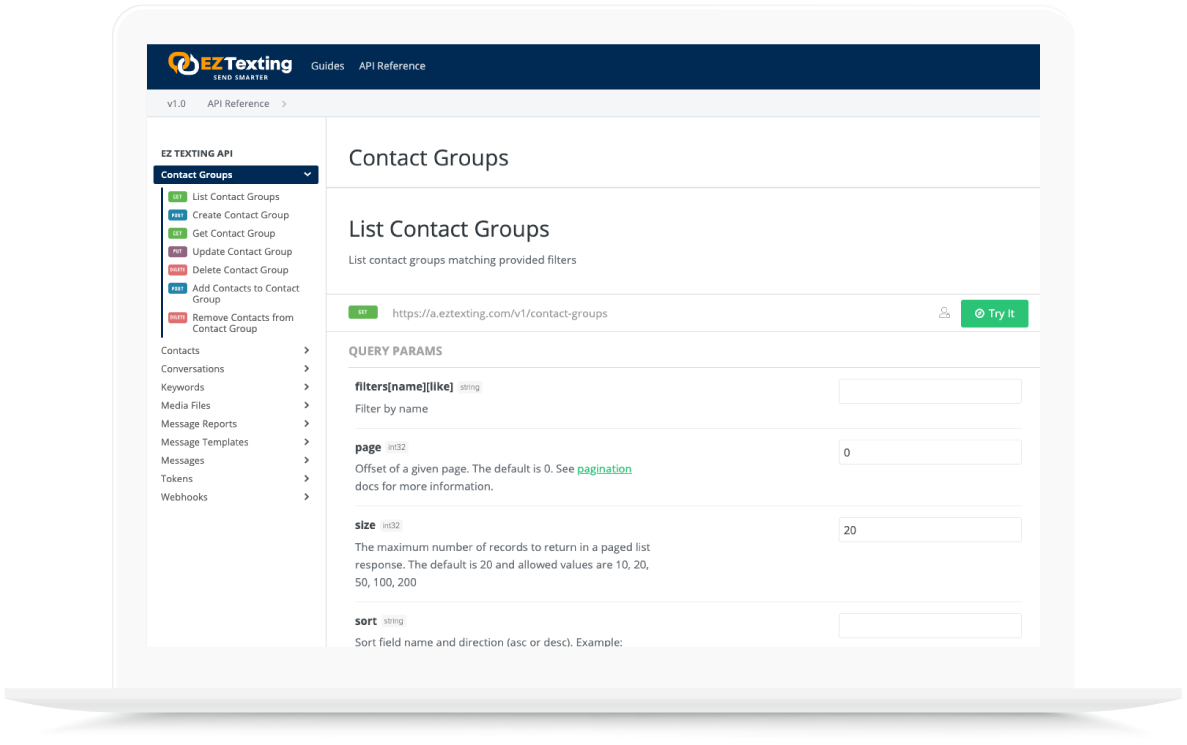Click the filters[name][like] parameter name
Viewport: 1187px width, 745px height.
point(404,387)
